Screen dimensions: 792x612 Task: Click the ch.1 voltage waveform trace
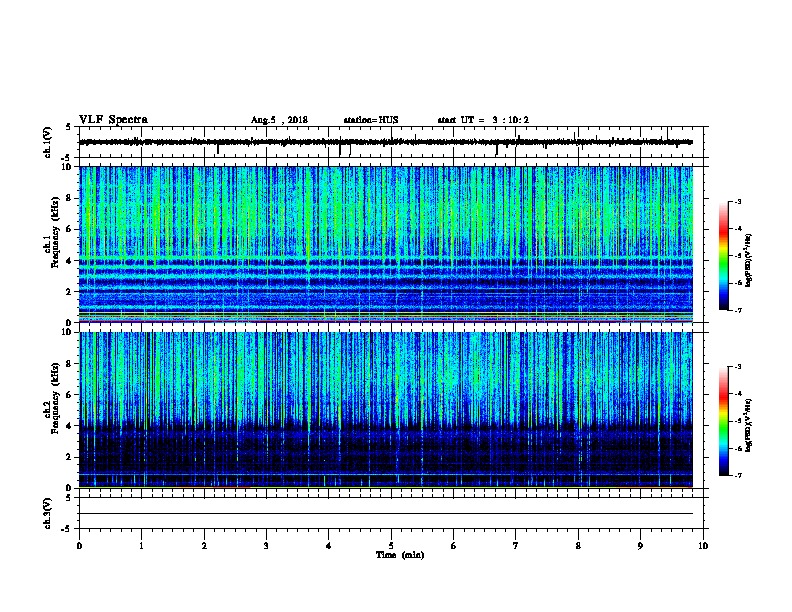tap(386, 142)
